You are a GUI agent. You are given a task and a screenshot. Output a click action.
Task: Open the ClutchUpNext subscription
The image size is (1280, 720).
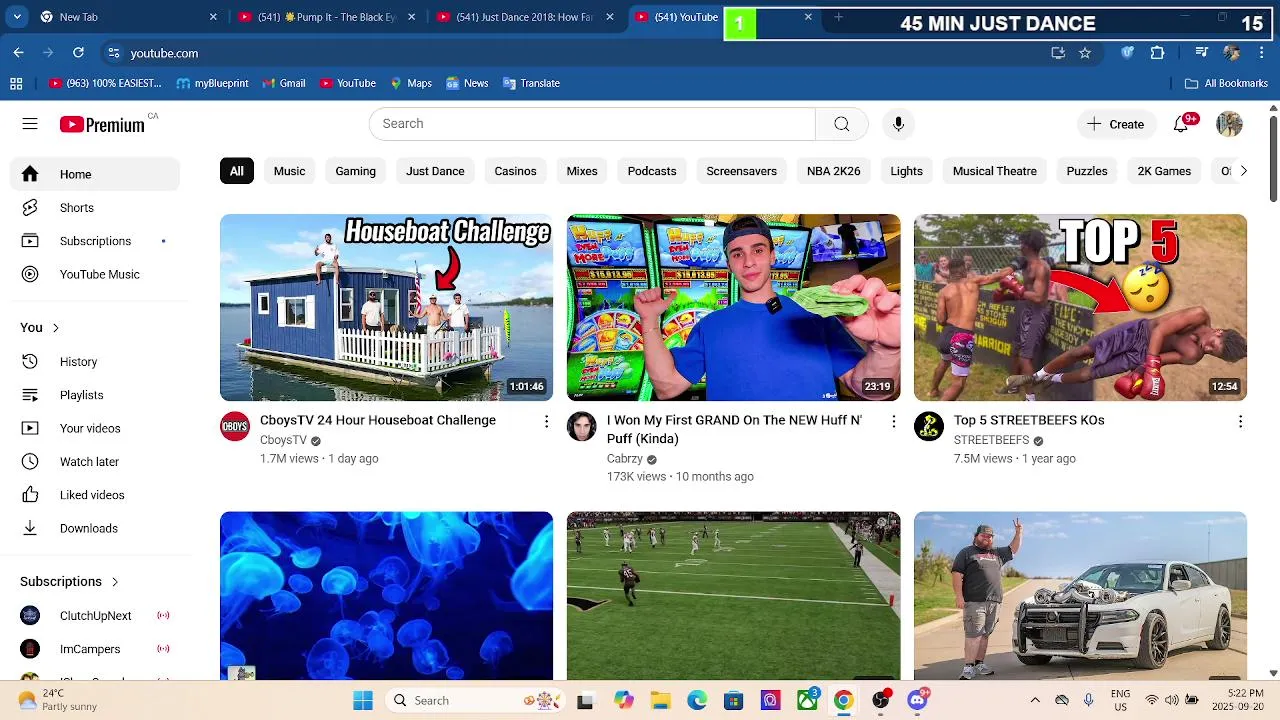click(95, 615)
